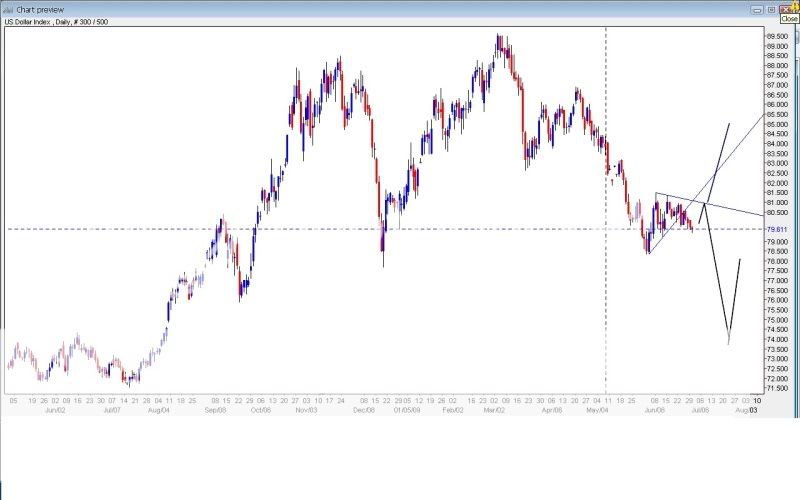
Task: Click the 85.000 level on price scale
Action: (x=779, y=124)
